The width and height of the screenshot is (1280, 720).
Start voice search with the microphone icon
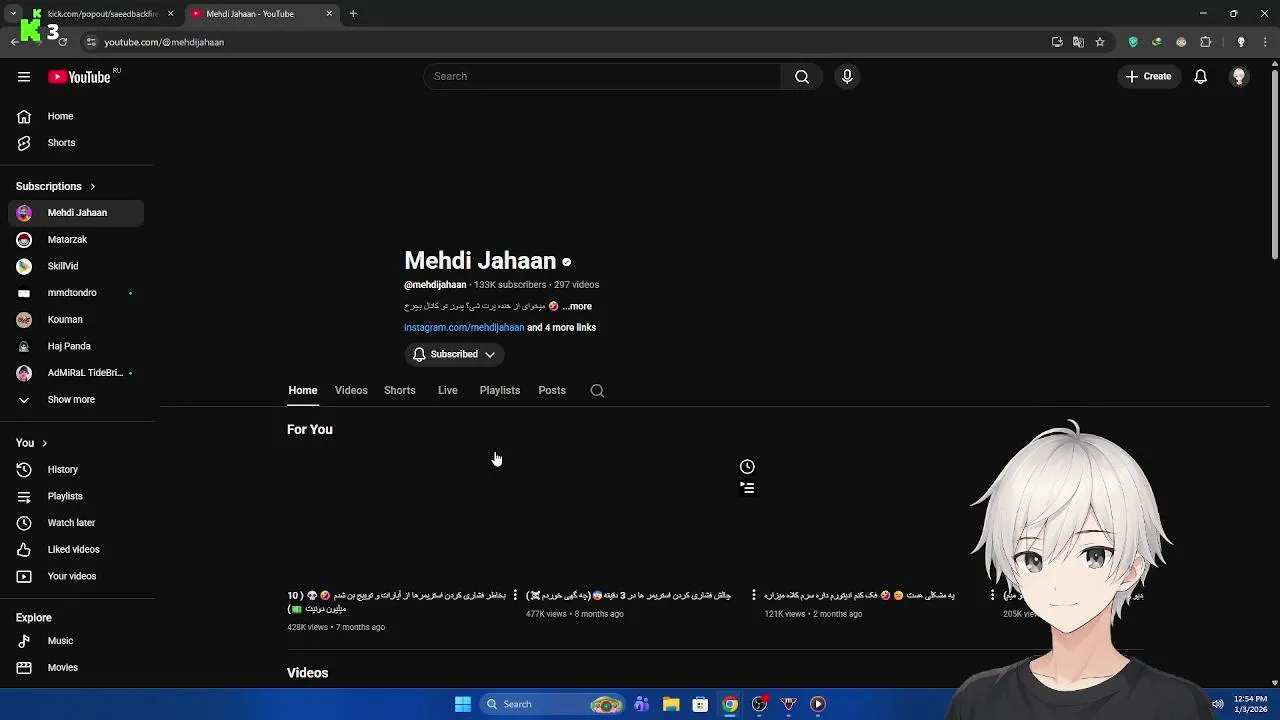(847, 77)
